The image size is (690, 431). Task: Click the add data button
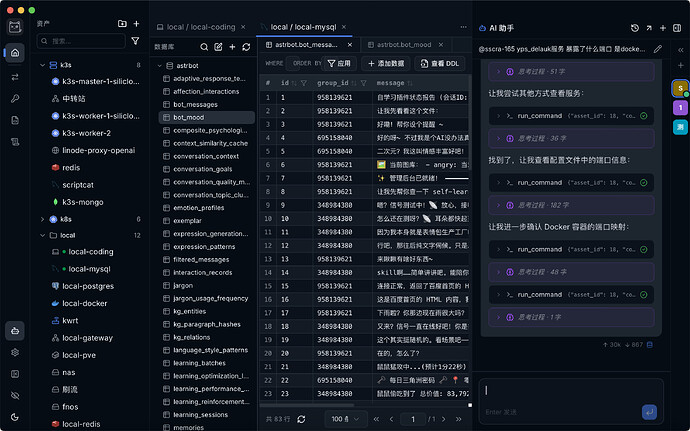(386, 63)
